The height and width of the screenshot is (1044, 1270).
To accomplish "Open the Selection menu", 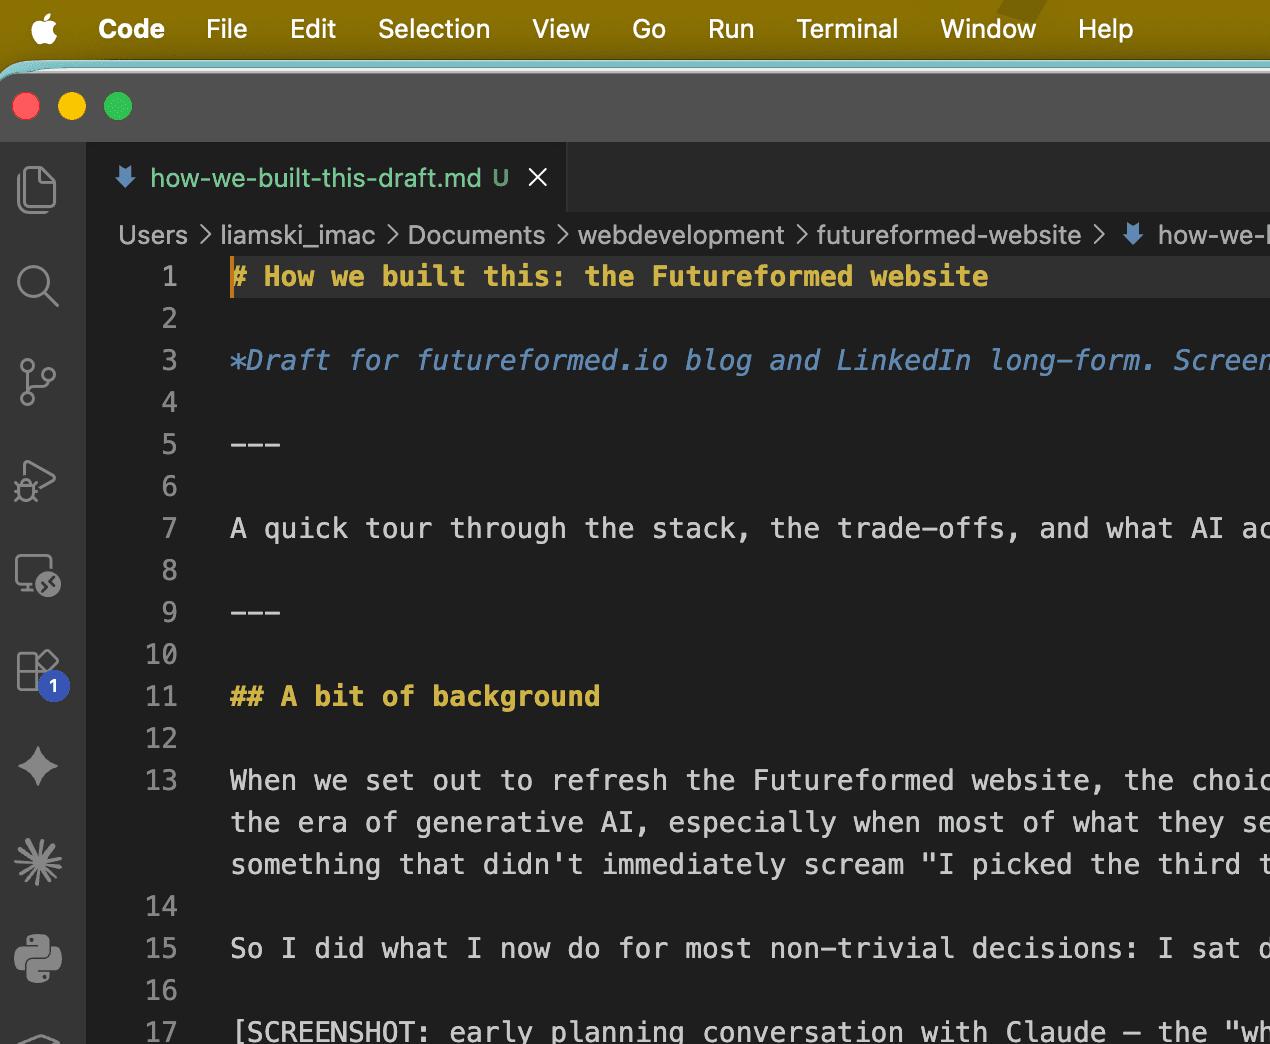I will [x=434, y=29].
